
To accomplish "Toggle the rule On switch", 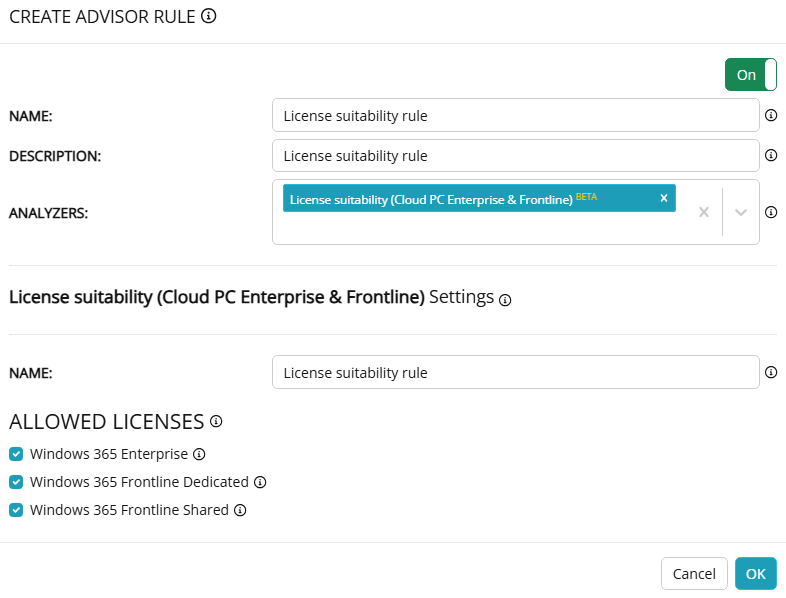I will coord(750,75).
